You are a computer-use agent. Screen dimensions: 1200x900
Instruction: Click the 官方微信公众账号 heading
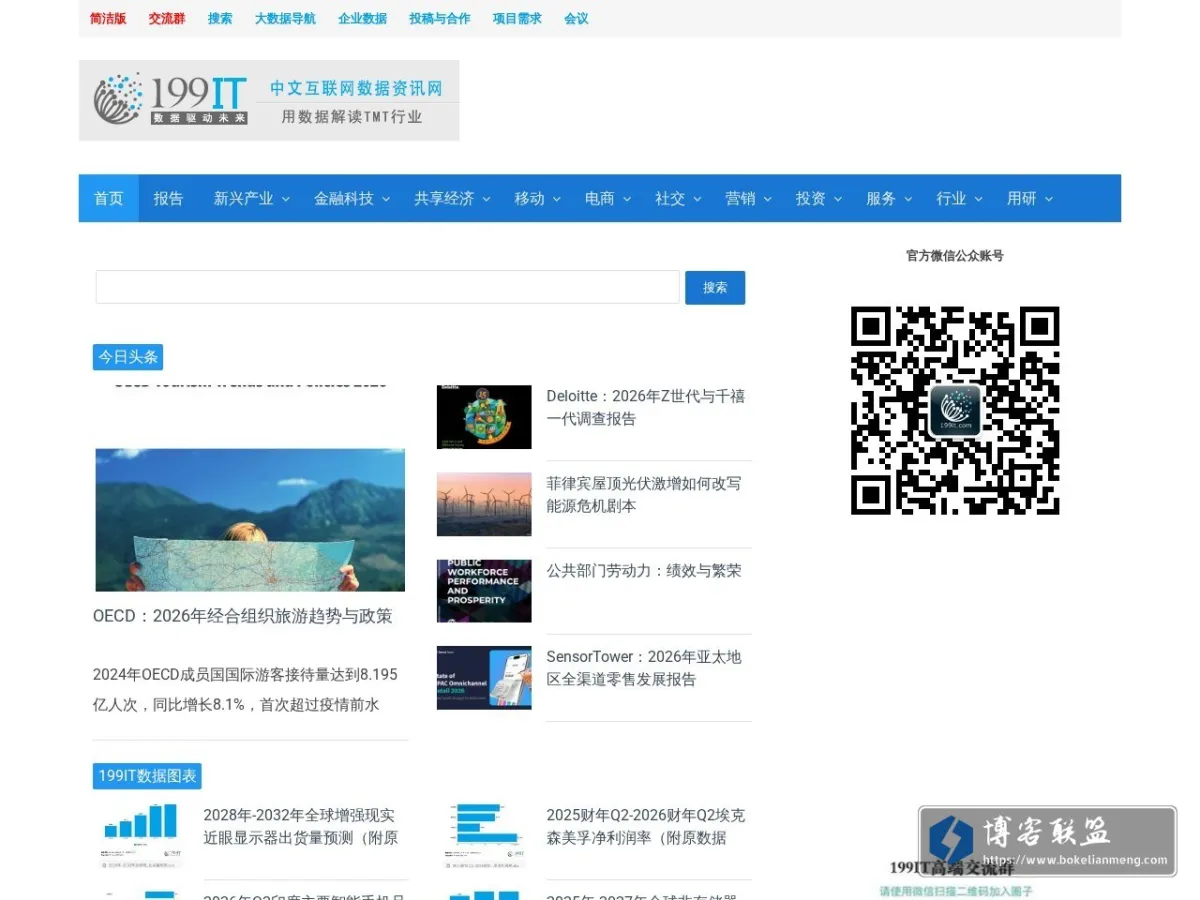(x=955, y=256)
